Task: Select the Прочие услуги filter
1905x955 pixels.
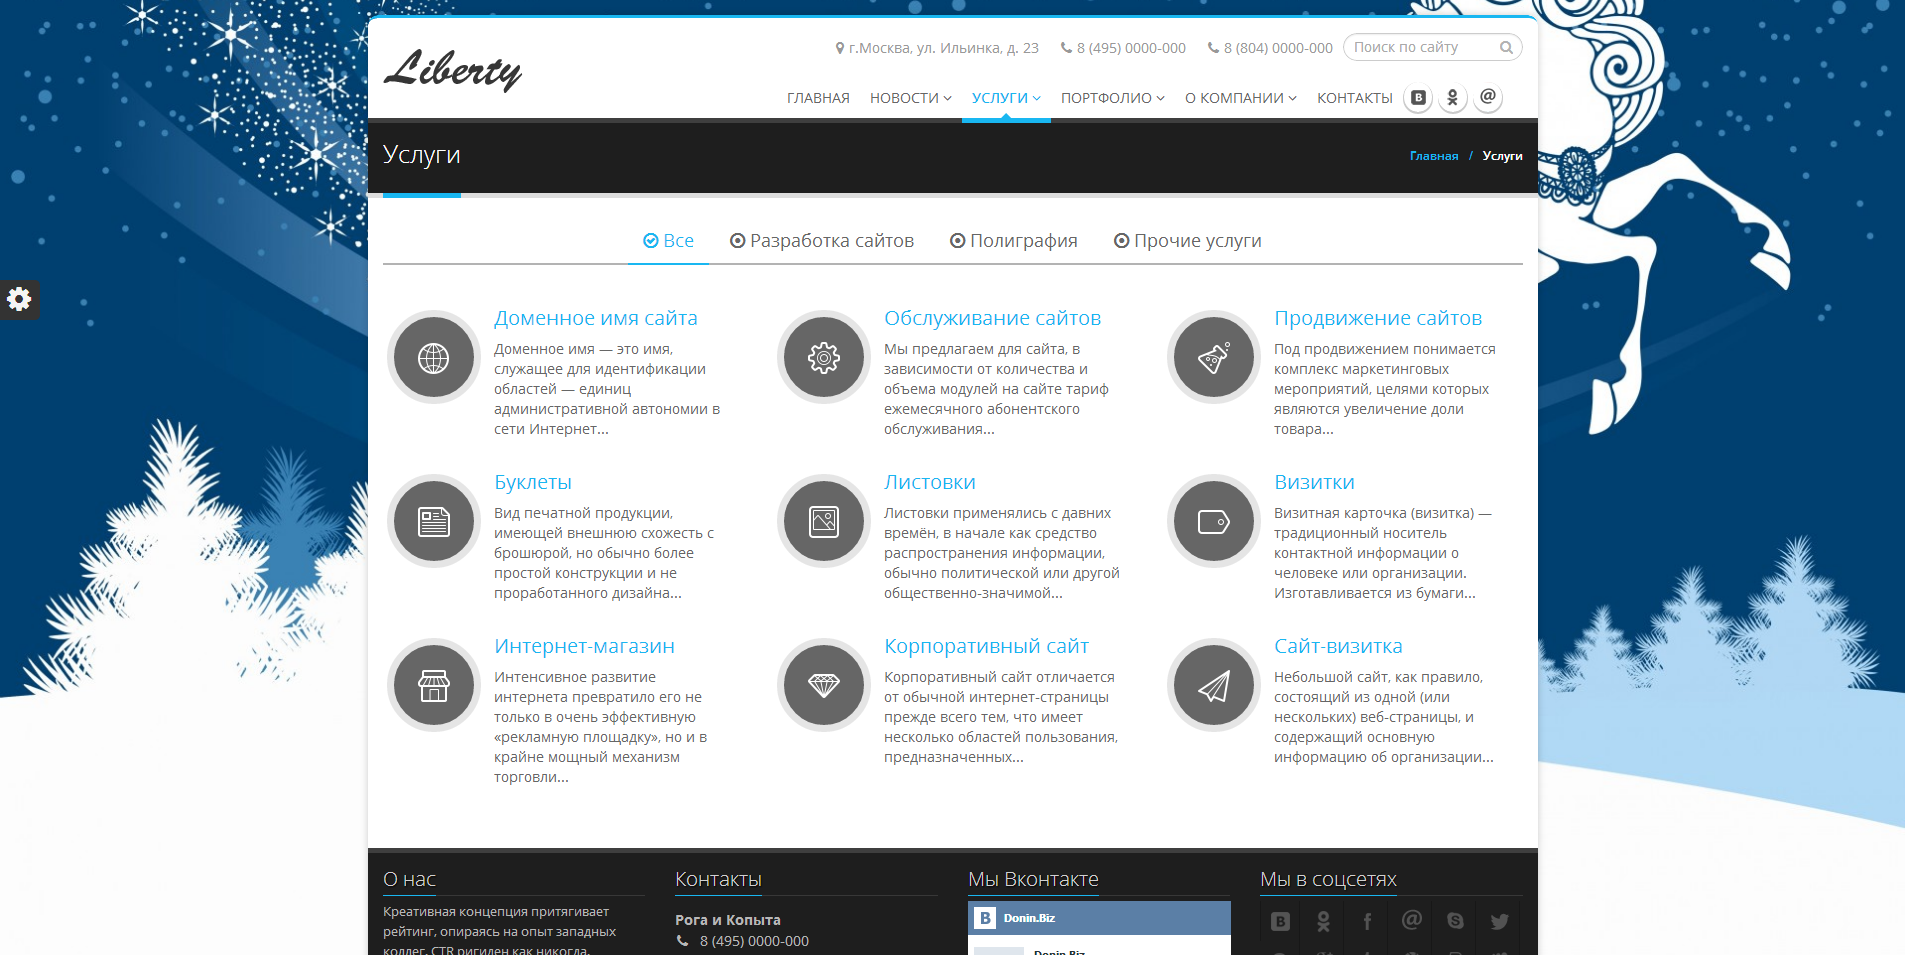Action: pos(1188,241)
